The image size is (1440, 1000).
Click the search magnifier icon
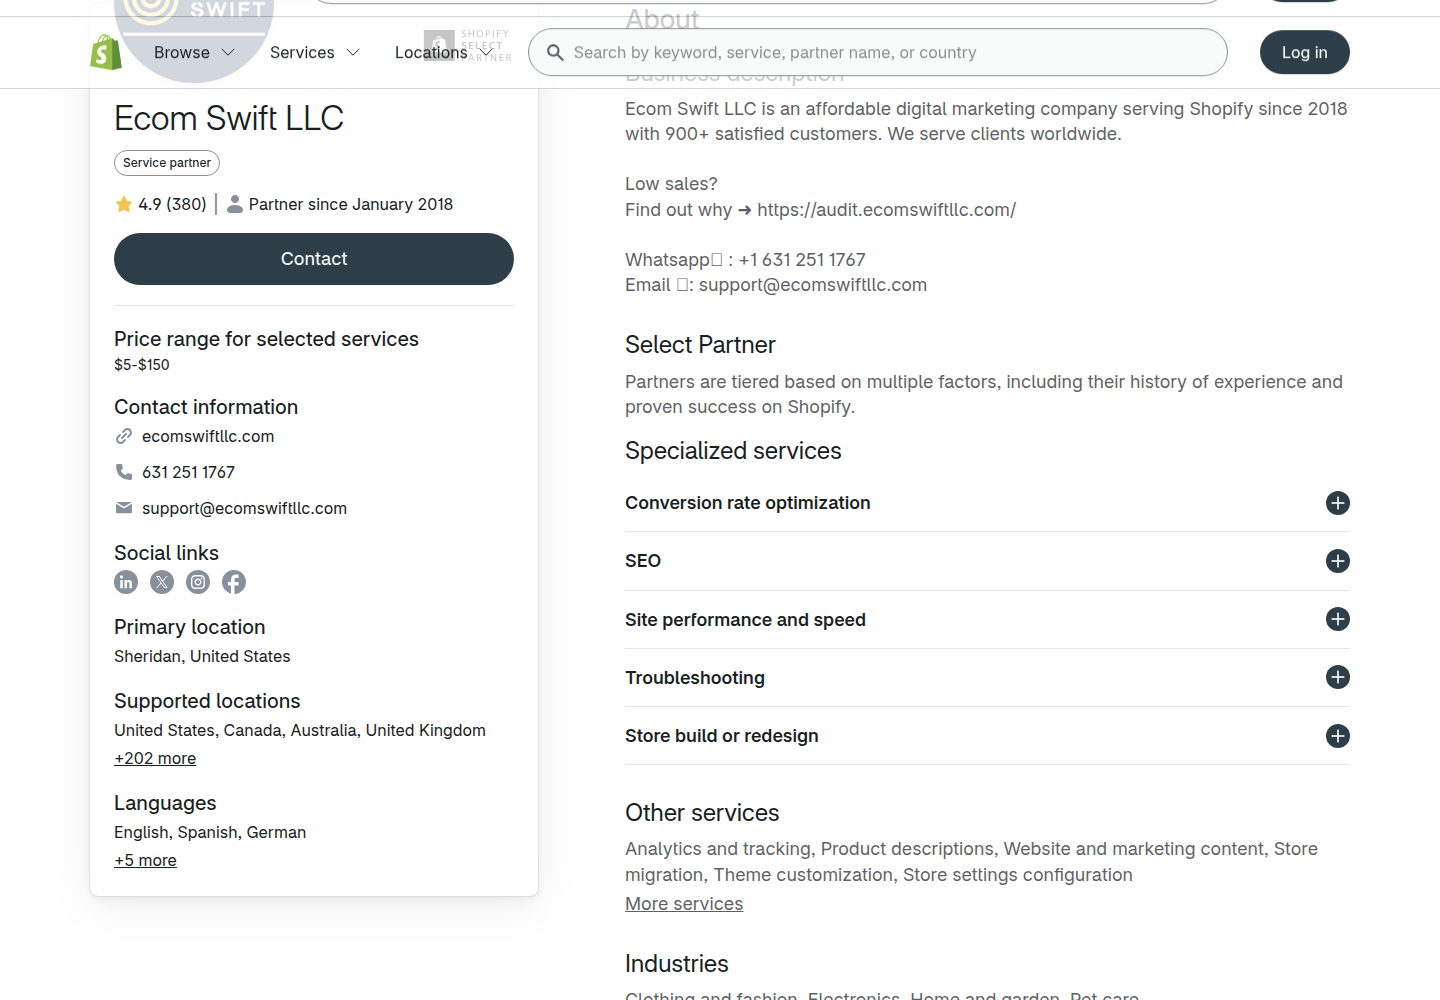pos(555,52)
